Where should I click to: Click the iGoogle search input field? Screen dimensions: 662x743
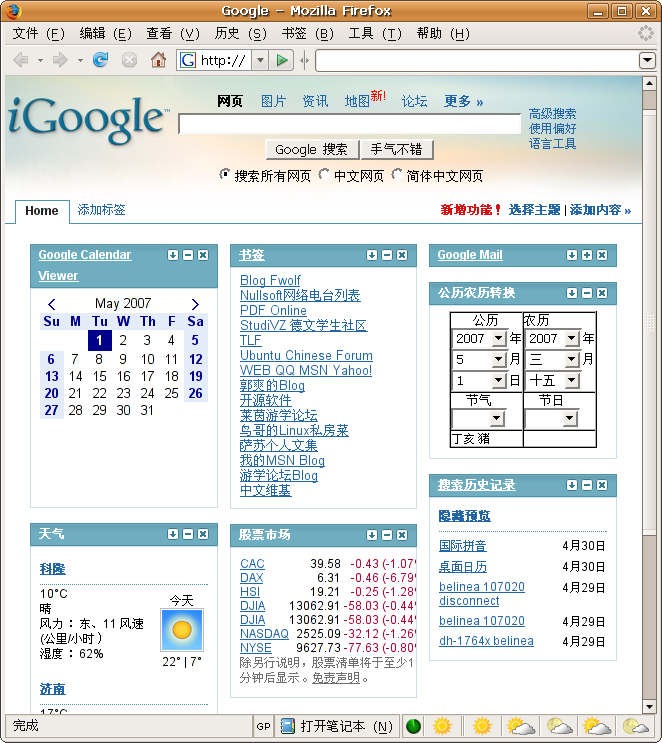(x=350, y=124)
